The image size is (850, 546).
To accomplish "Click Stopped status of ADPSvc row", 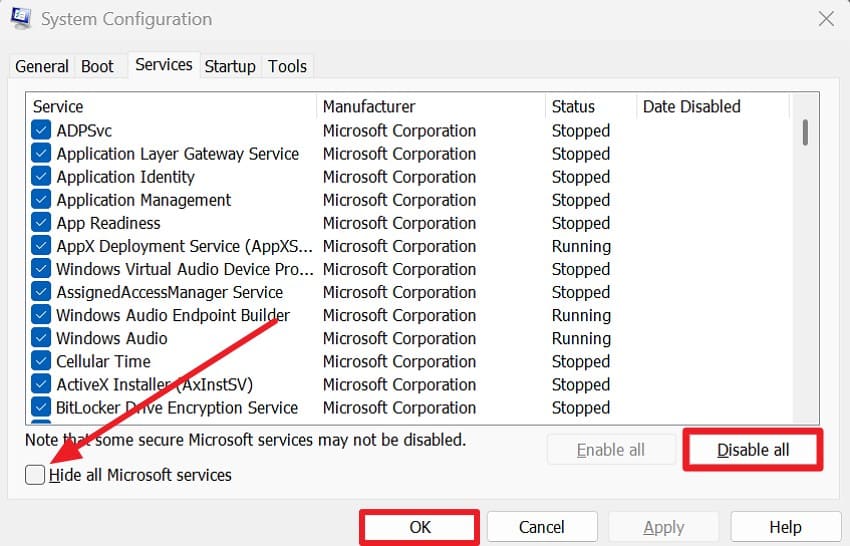I will 581,131.
